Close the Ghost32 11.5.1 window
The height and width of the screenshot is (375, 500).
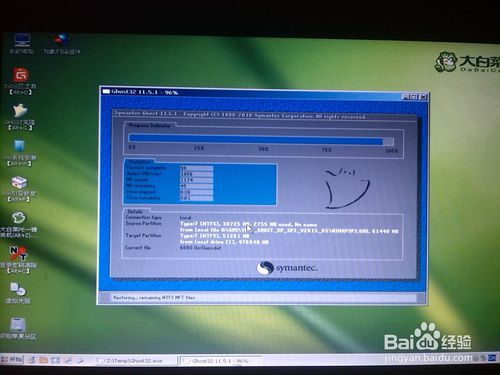pyautogui.click(x=423, y=97)
